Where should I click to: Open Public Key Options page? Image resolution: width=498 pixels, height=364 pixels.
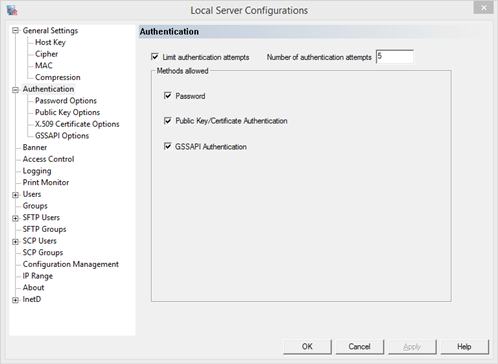click(67, 112)
